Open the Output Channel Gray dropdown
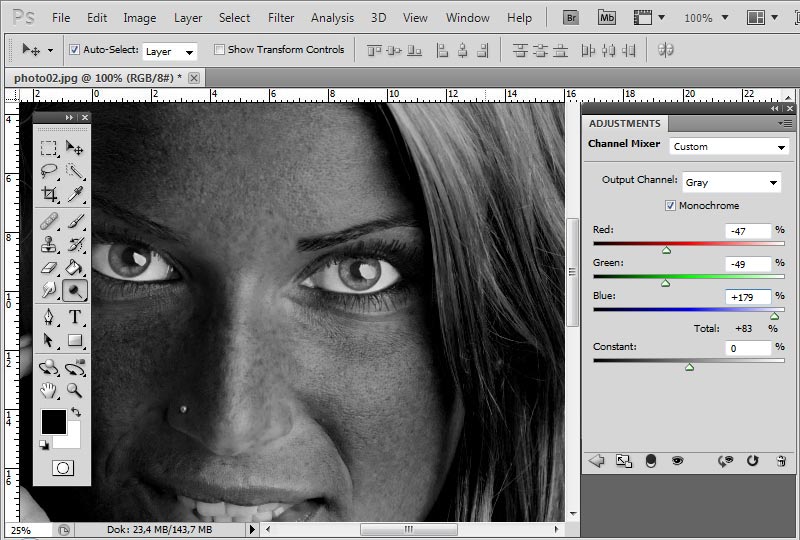This screenshot has width=800, height=540. 731,183
